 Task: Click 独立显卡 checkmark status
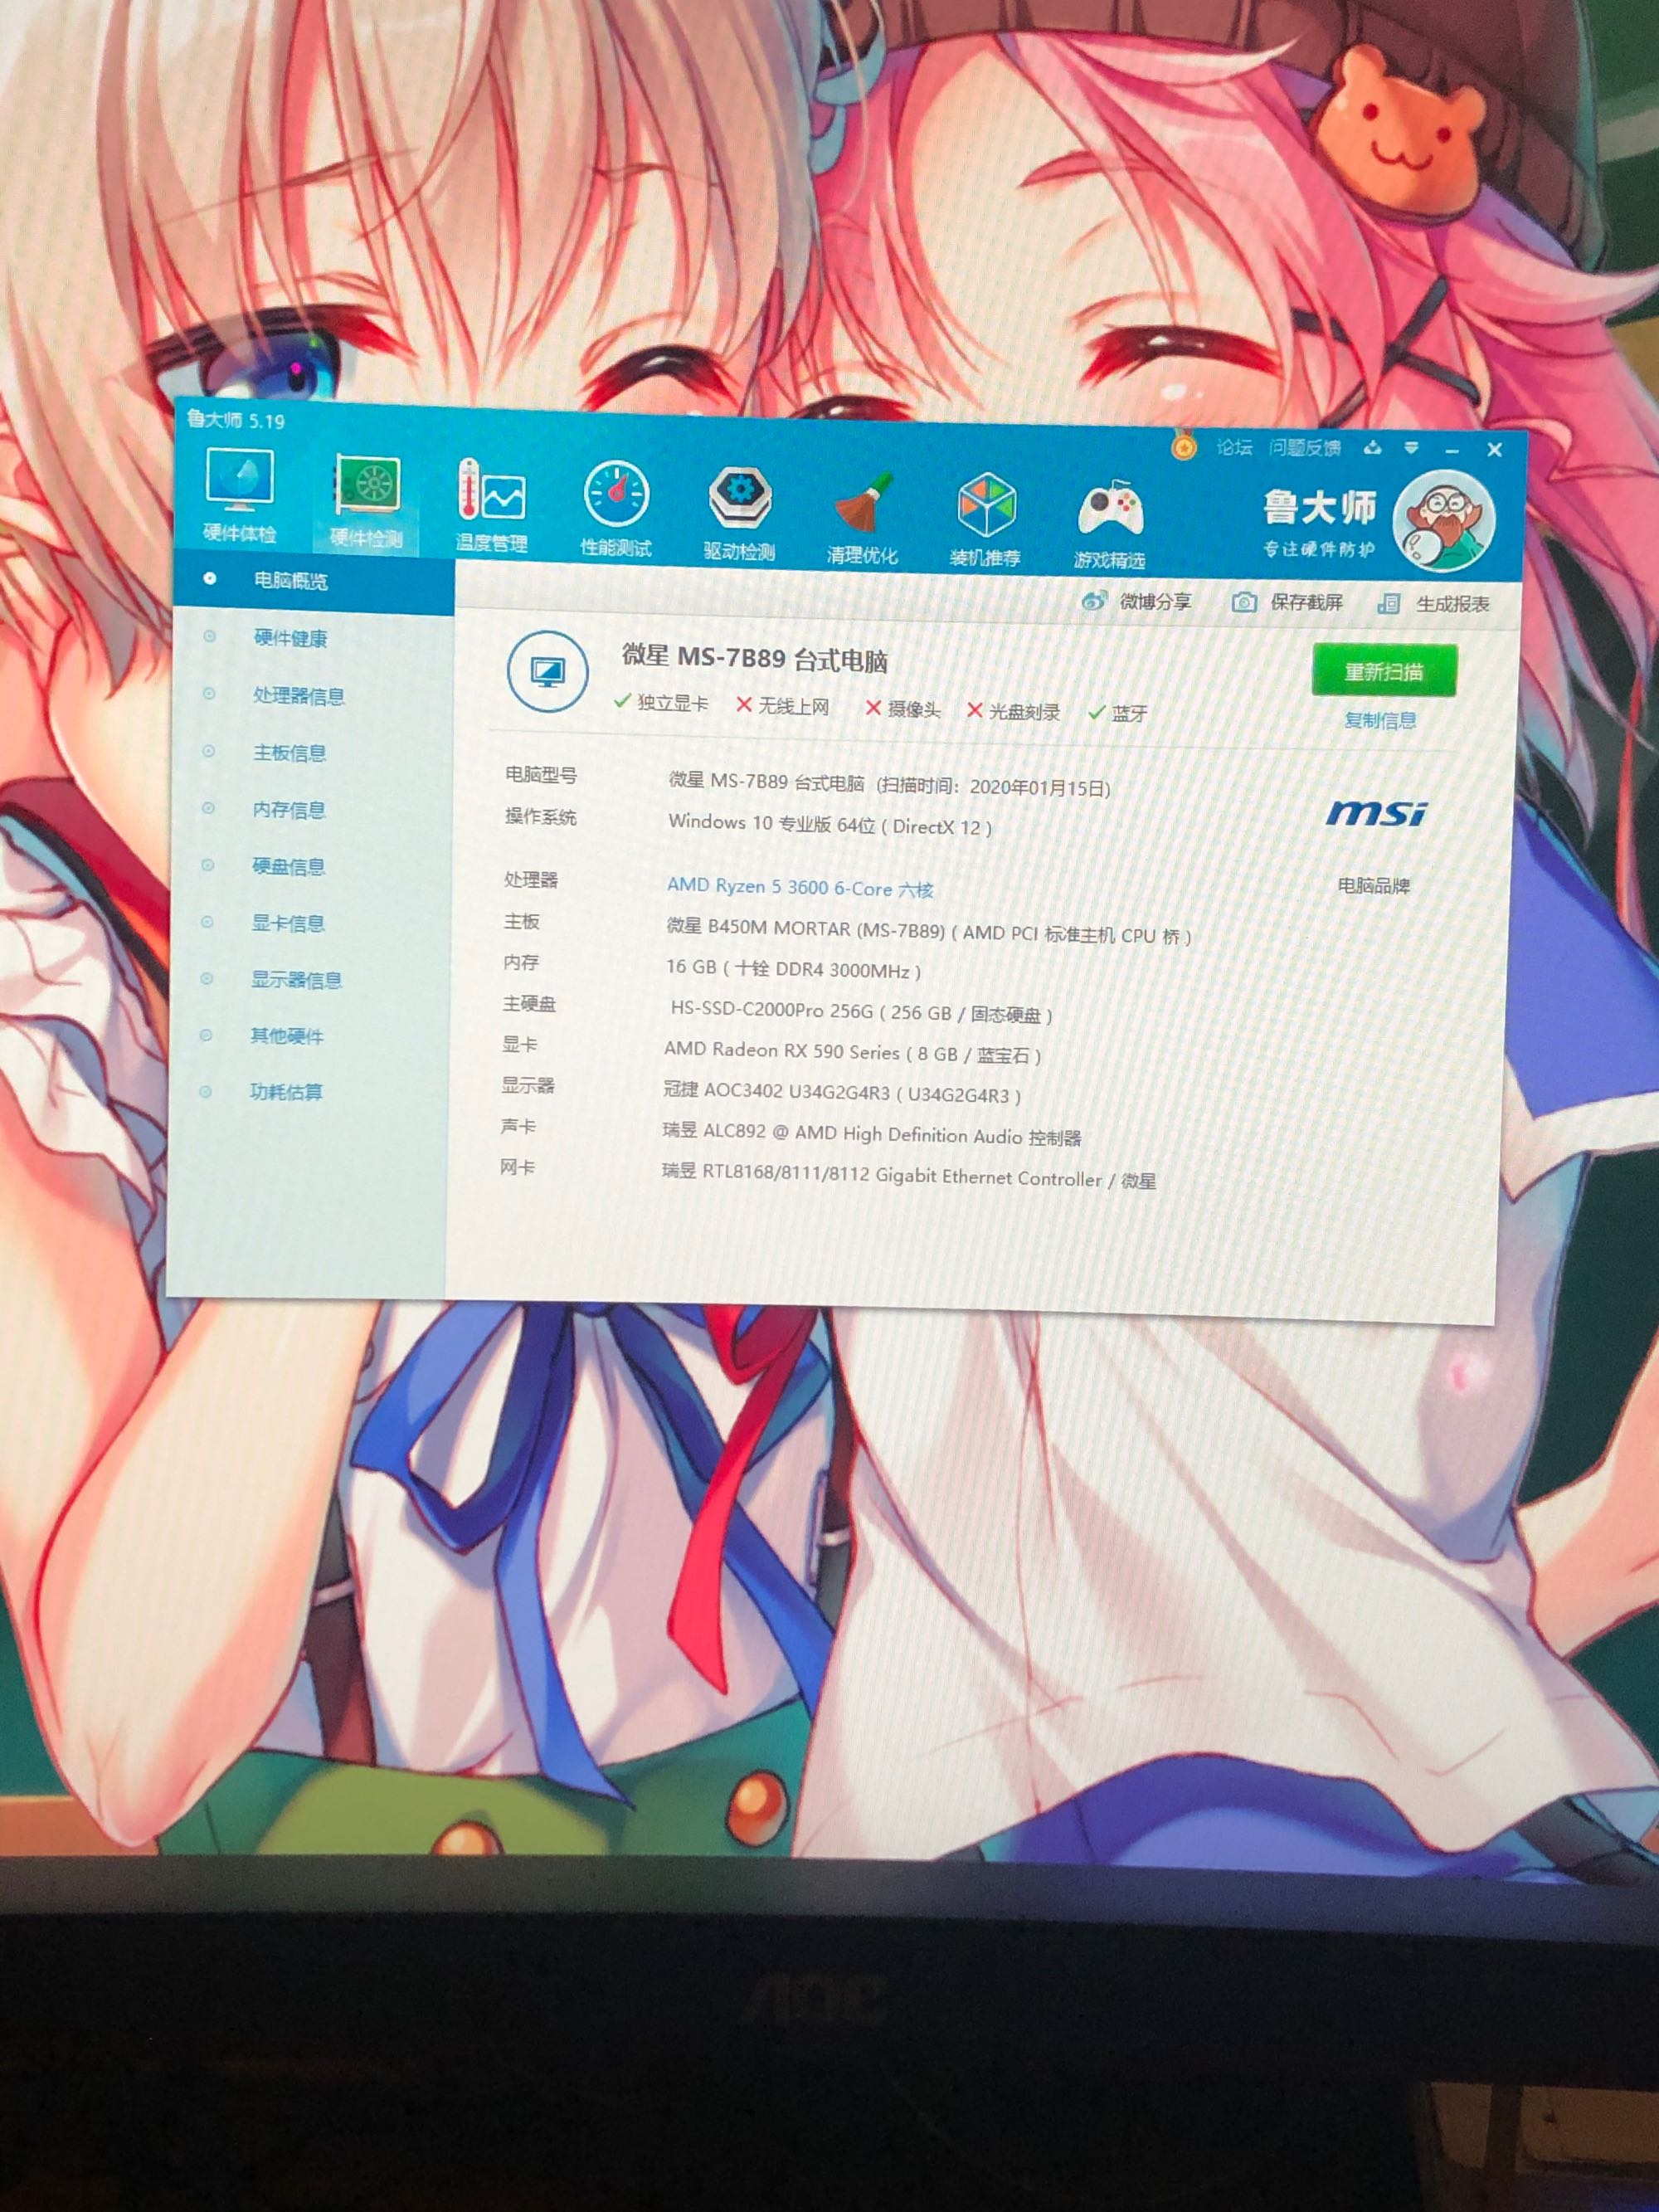pos(661,703)
